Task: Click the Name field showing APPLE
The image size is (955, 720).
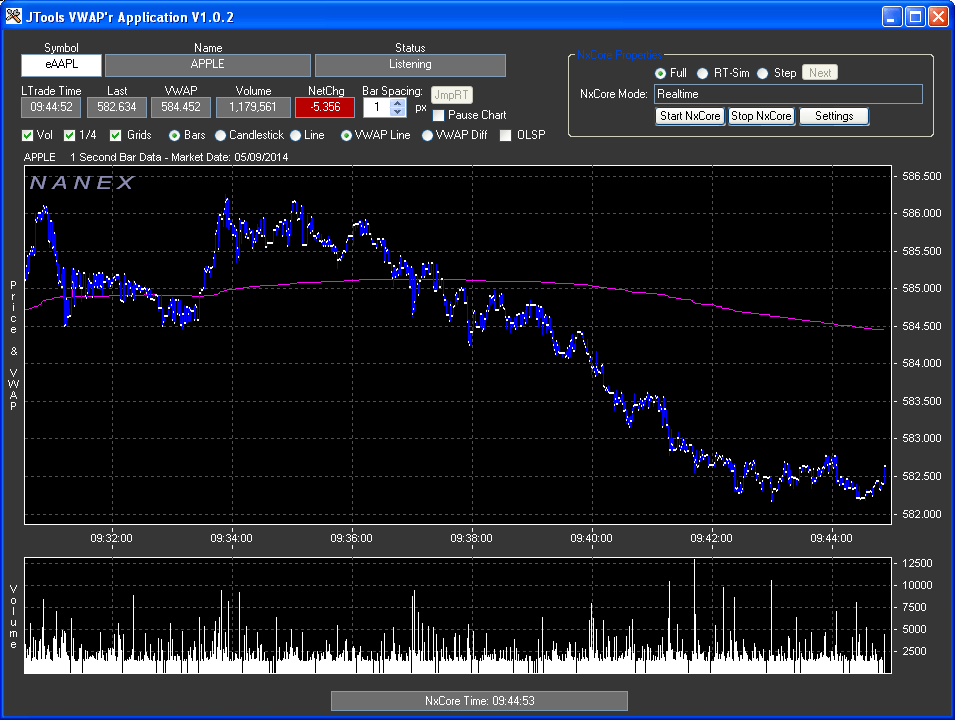Action: coord(208,65)
